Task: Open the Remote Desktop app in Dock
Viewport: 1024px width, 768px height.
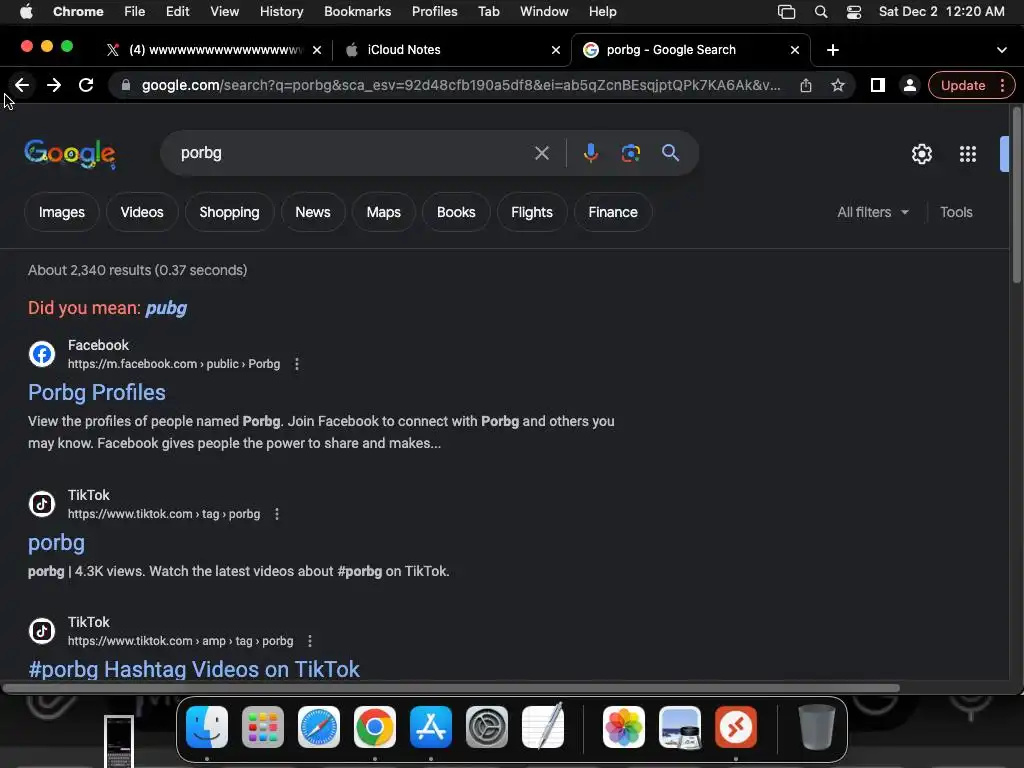Action: tap(736, 726)
